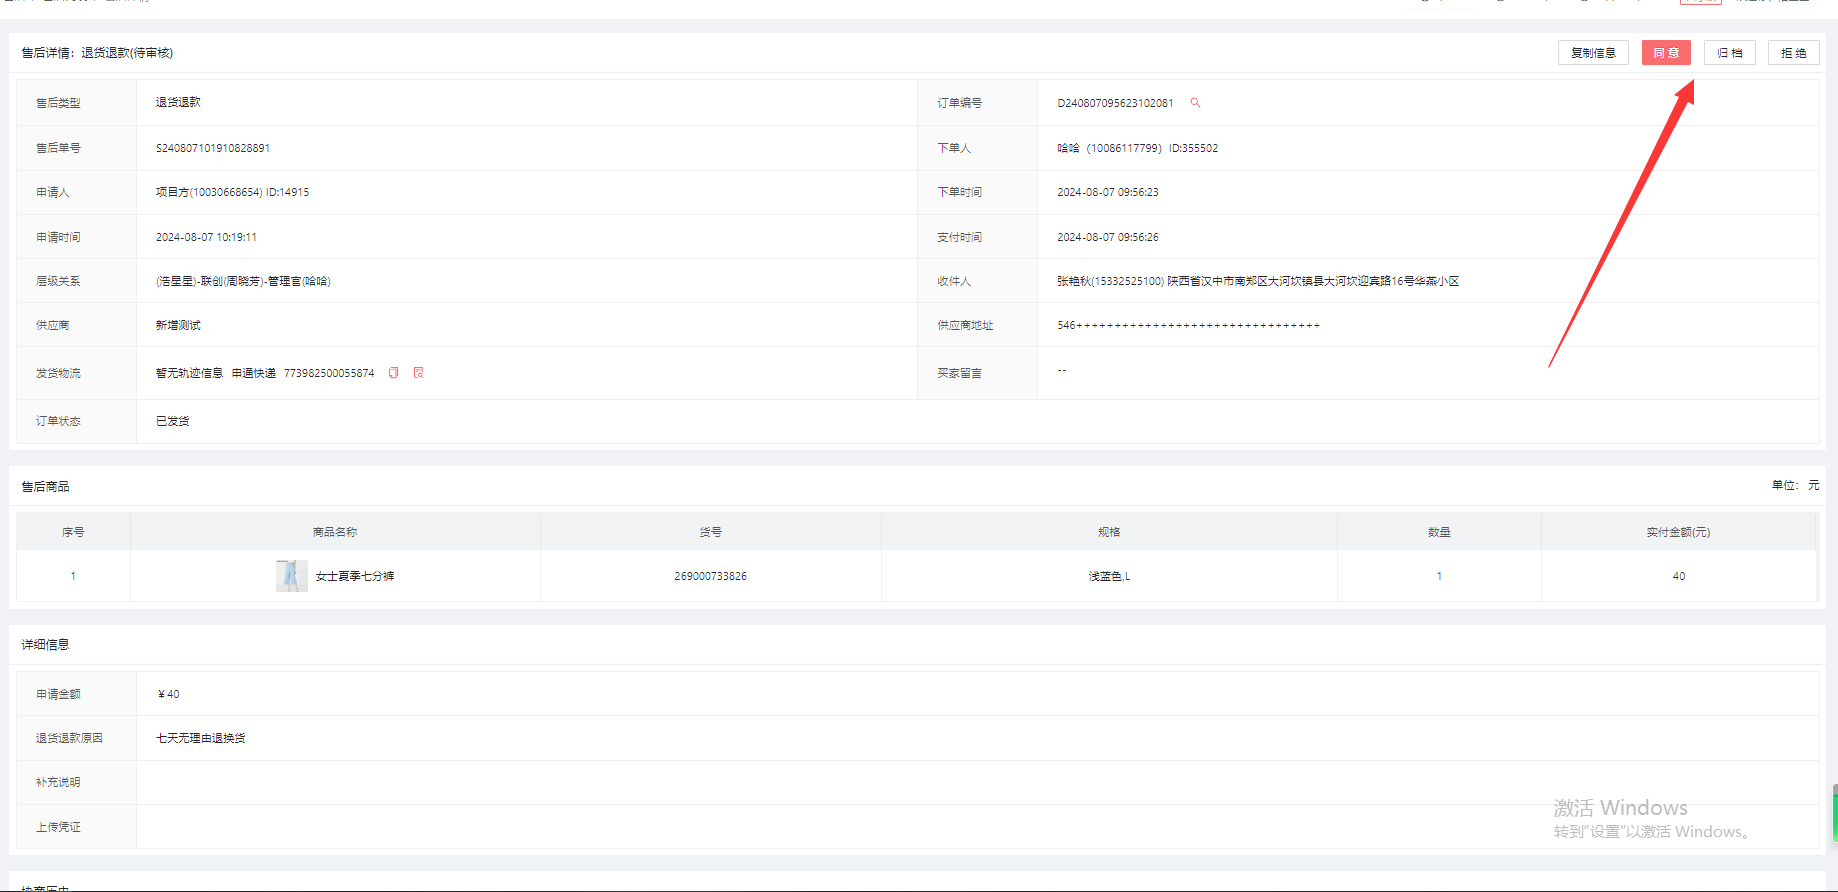Image resolution: width=1838 pixels, height=892 pixels.
Task: Approve the refund with 同意 button
Action: point(1666,53)
